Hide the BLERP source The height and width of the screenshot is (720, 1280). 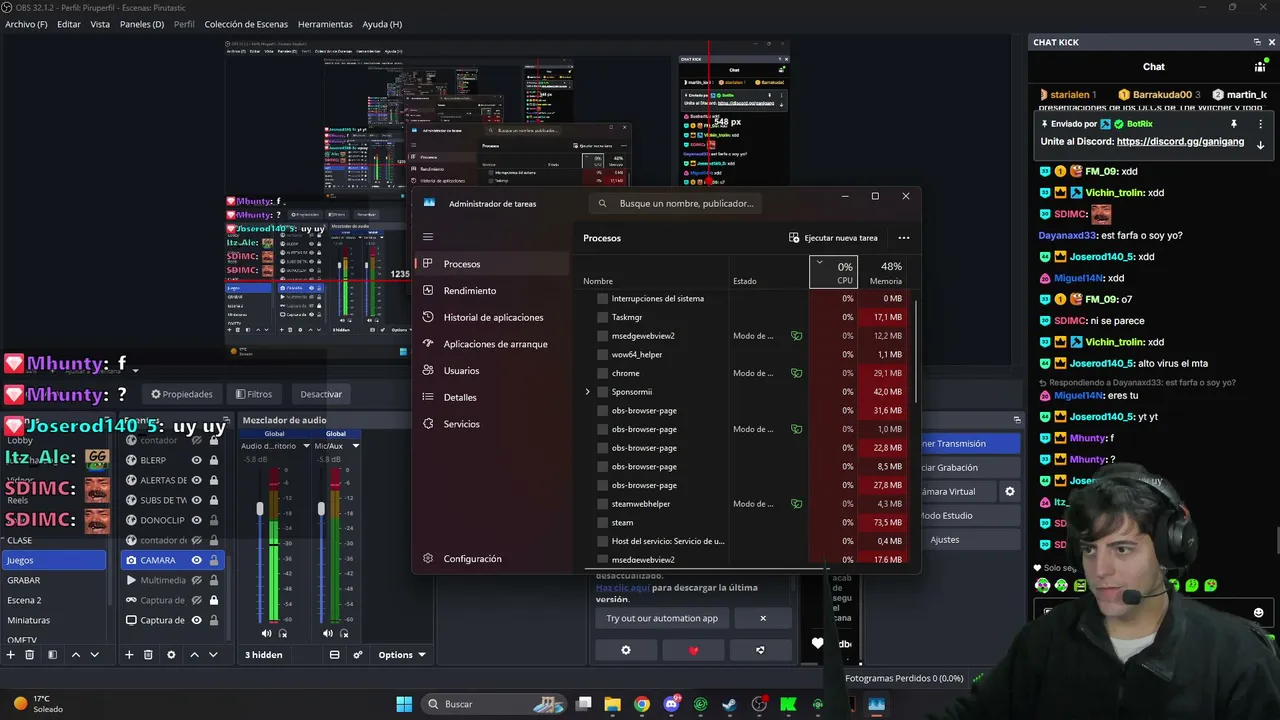point(196,460)
